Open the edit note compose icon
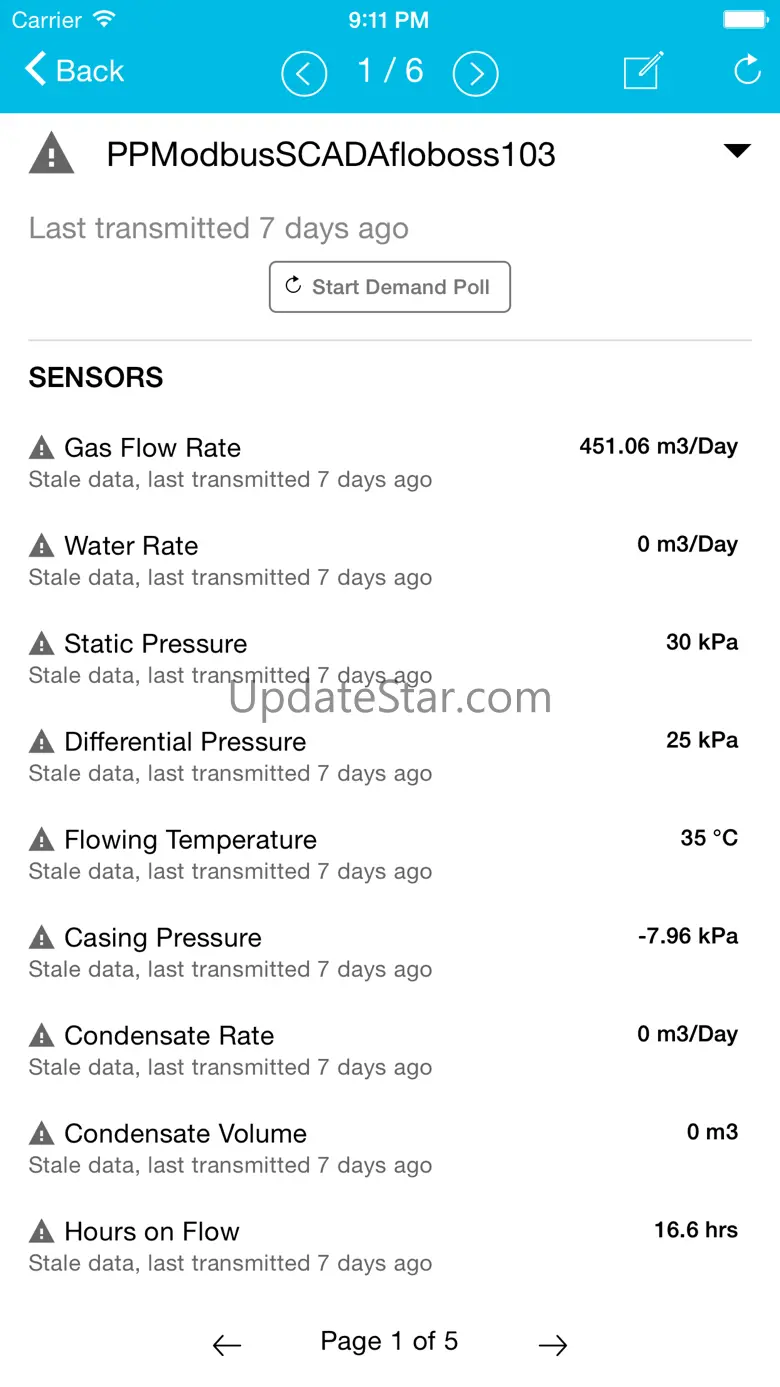 (x=643, y=71)
